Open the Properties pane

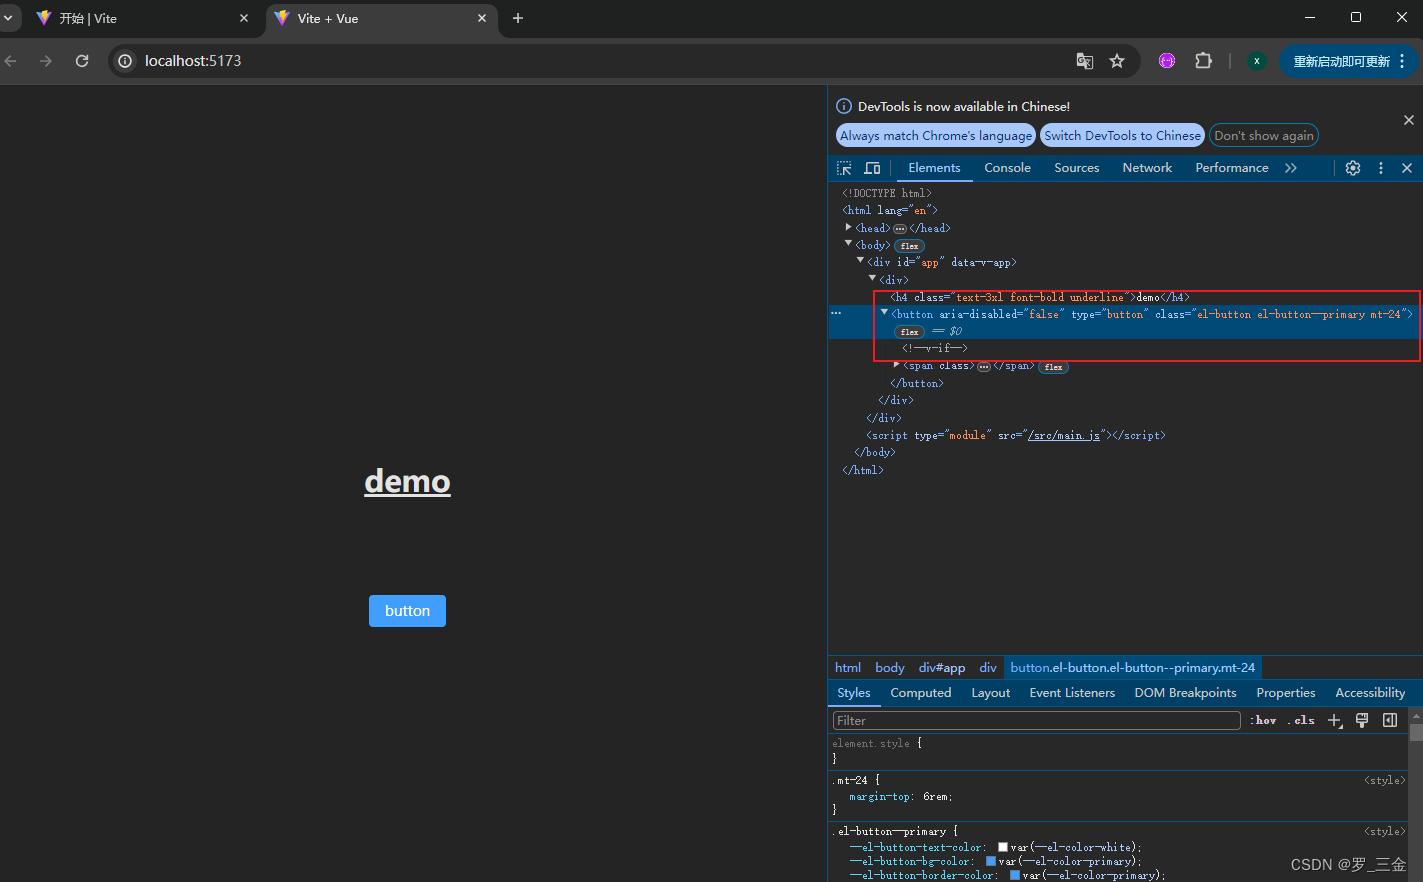1285,693
